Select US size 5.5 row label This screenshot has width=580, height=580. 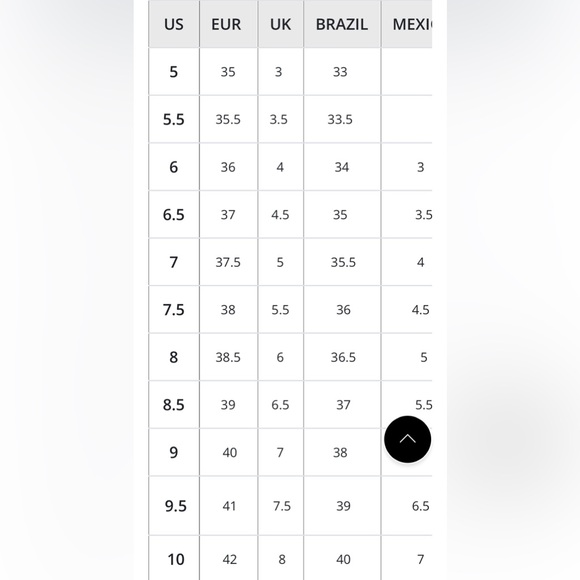point(174,119)
